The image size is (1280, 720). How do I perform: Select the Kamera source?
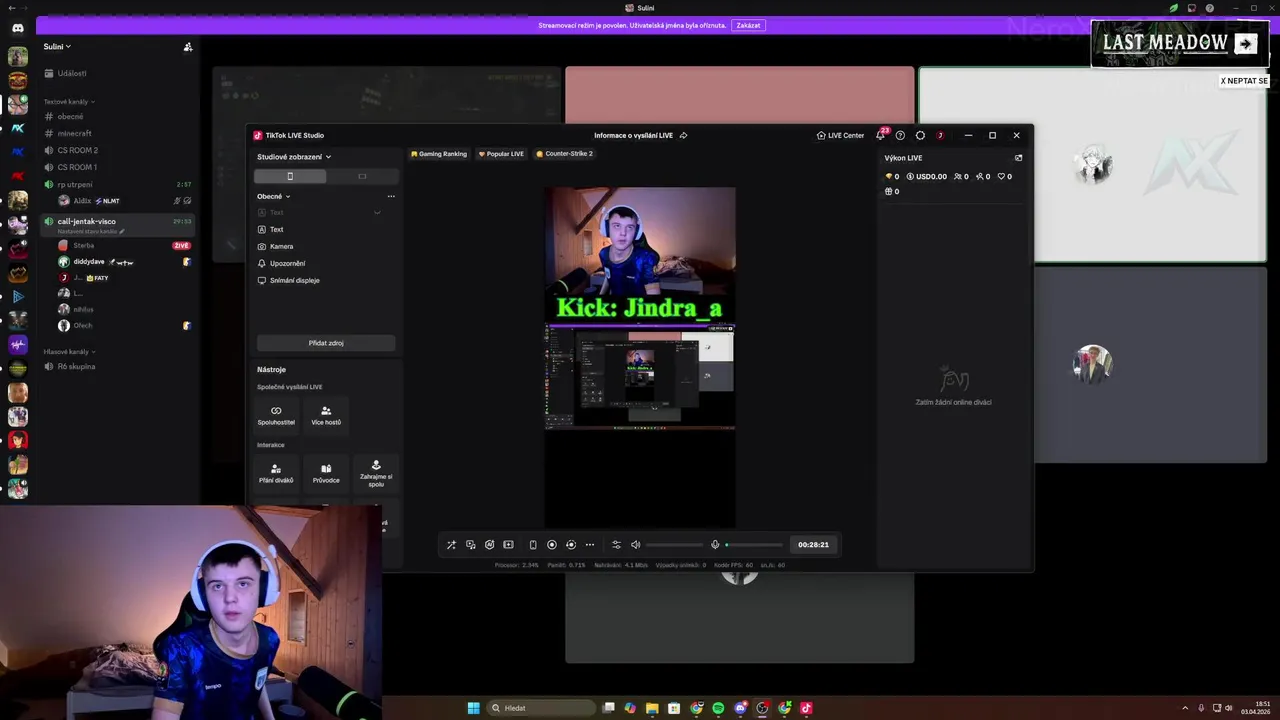tap(326, 246)
